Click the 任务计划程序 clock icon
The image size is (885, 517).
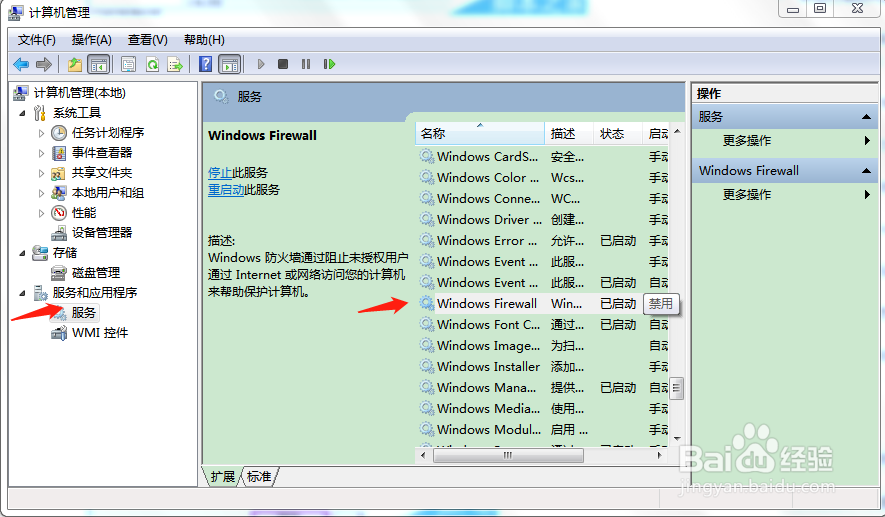[x=59, y=133]
